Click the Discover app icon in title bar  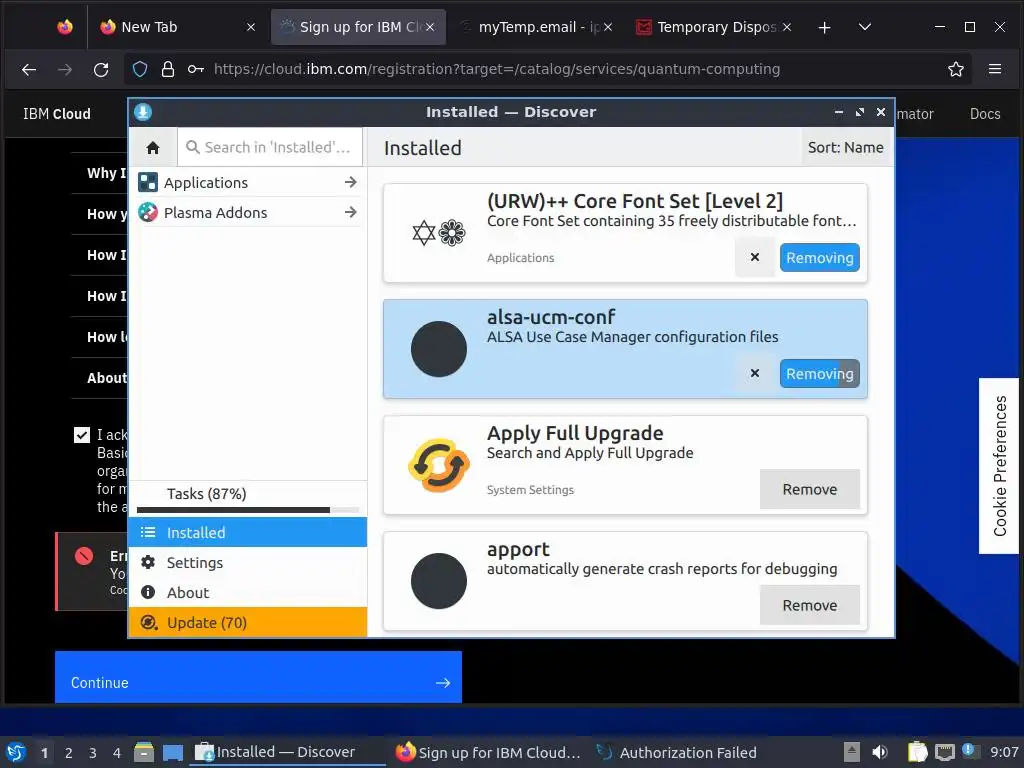[x=143, y=112]
